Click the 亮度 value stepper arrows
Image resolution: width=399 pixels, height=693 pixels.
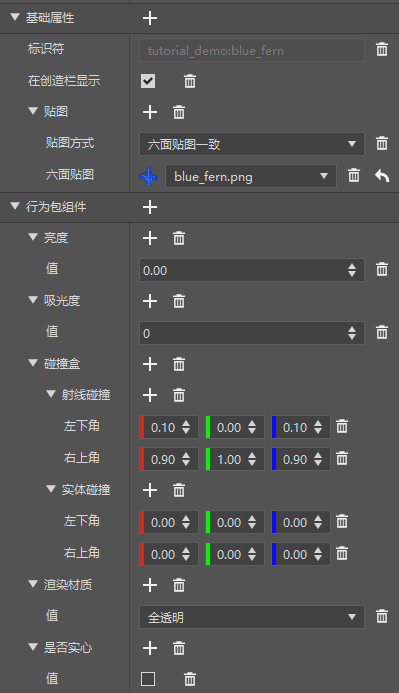click(x=352, y=270)
